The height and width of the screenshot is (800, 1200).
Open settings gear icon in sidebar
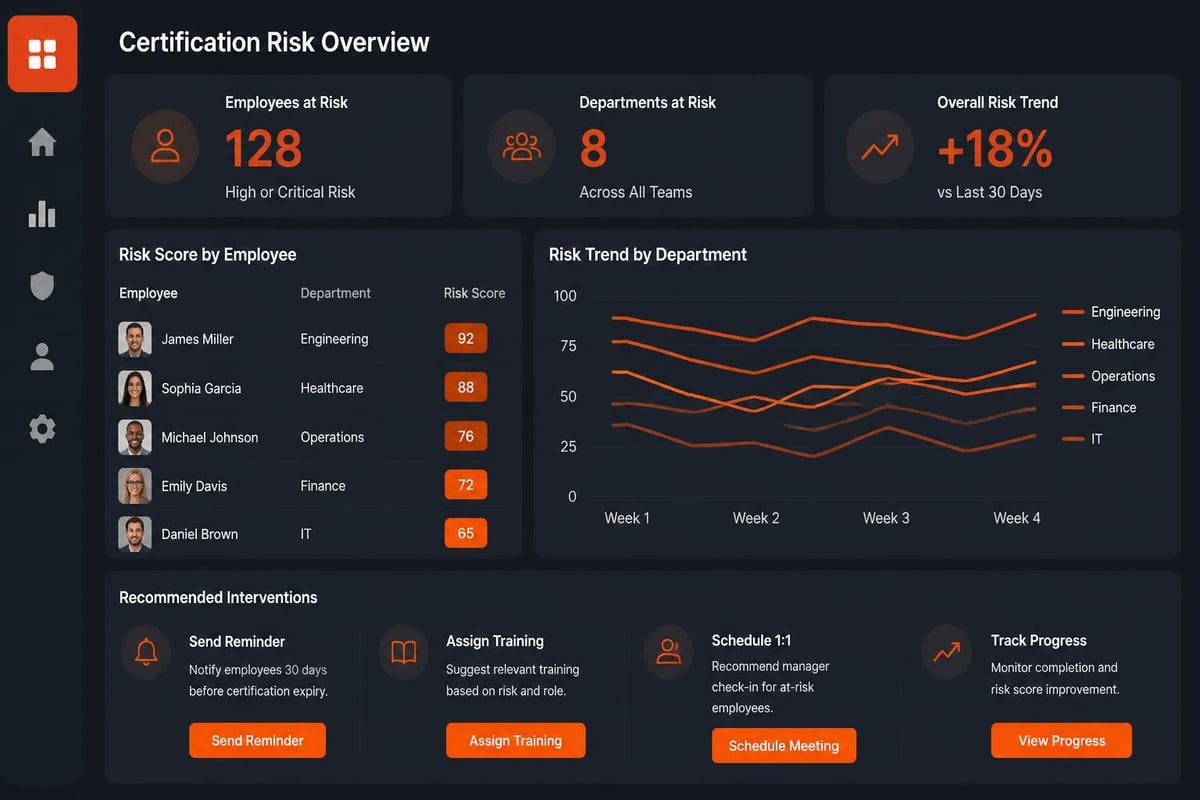(x=42, y=429)
